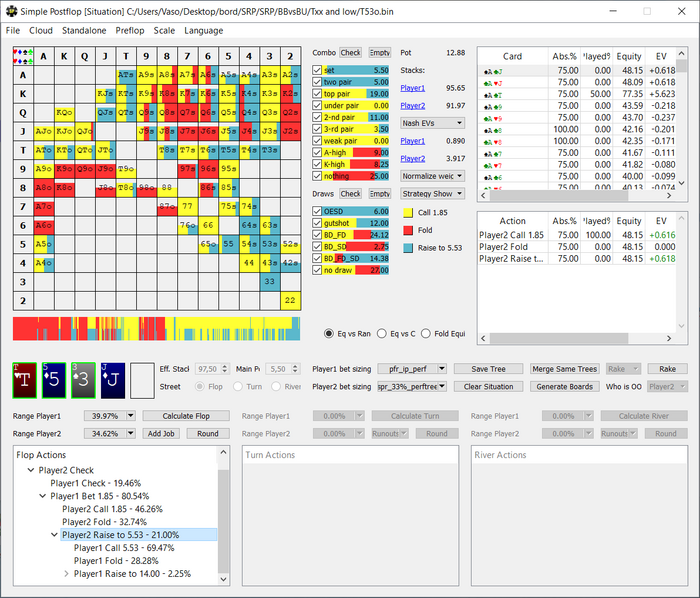Expand Player1 Raise to 14.00 node

pos(66,573)
